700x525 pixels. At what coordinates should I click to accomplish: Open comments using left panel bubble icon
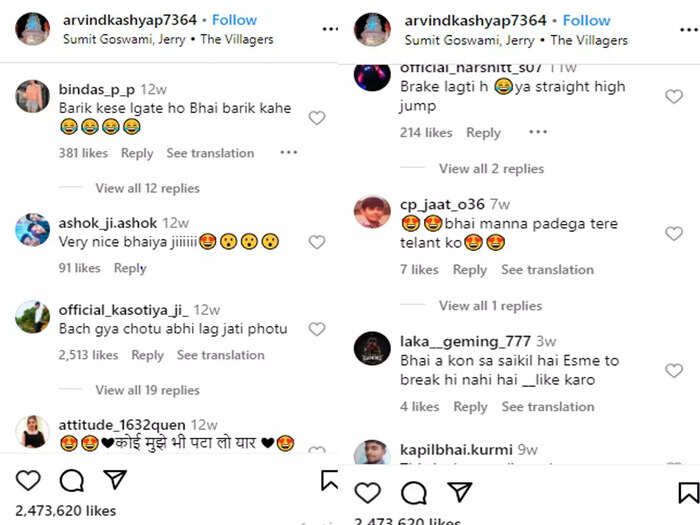pyautogui.click(x=72, y=481)
